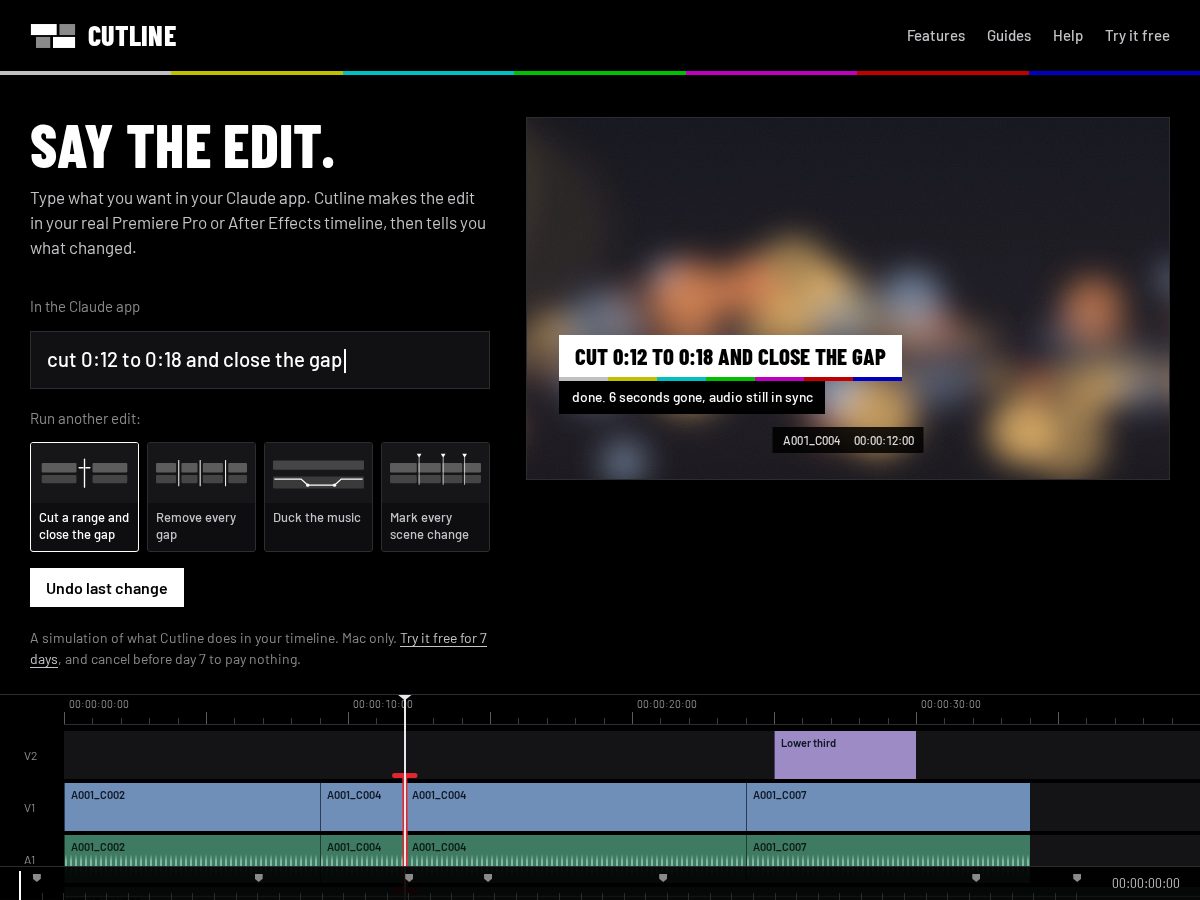Select the A001_C002 video clip on V1
The width and height of the screenshot is (1200, 900).
(x=192, y=807)
